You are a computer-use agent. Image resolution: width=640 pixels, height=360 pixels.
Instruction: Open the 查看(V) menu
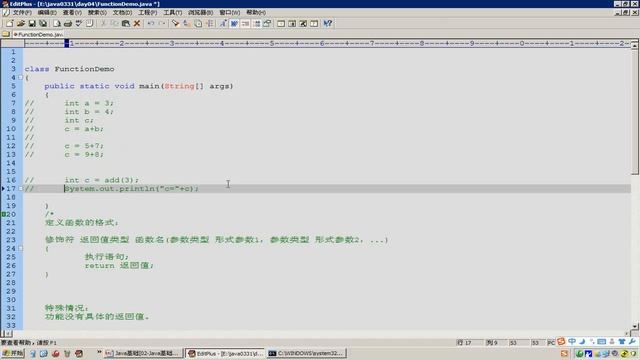[72, 13]
